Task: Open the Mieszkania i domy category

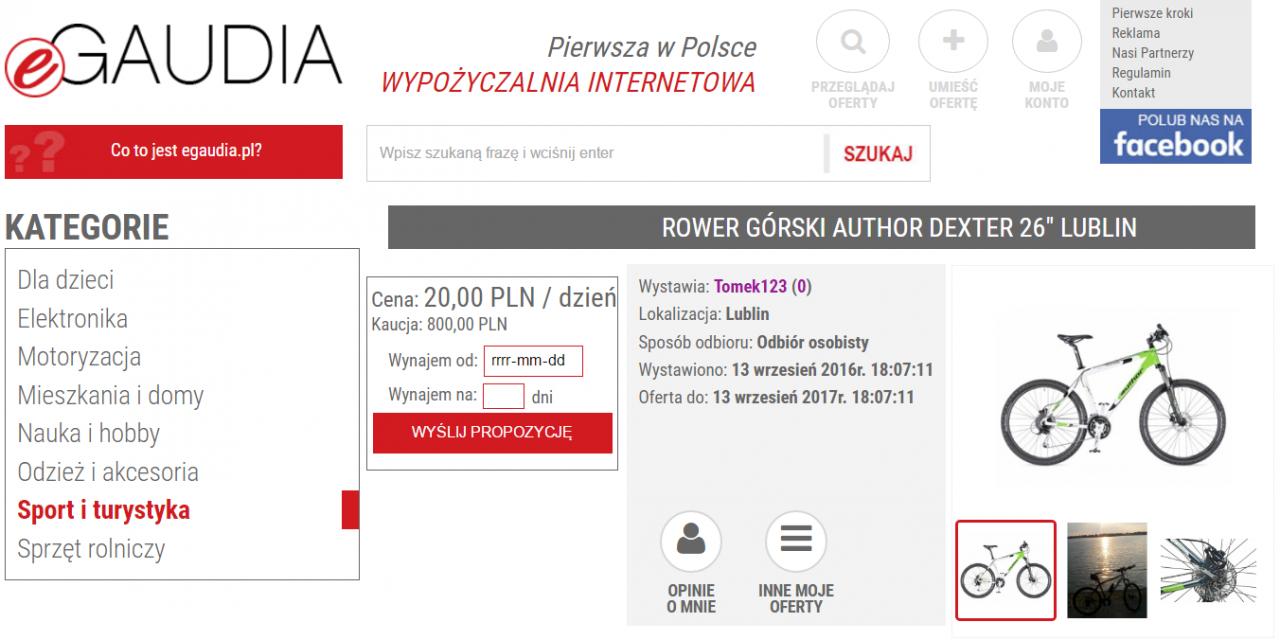Action: click(111, 395)
